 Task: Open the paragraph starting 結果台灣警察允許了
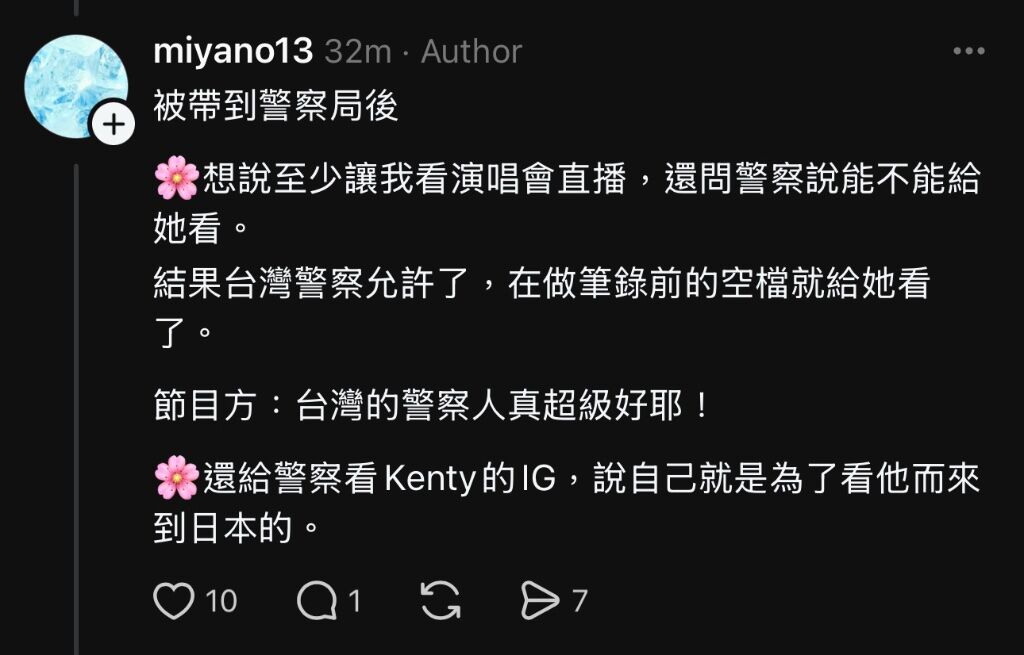click(x=542, y=308)
